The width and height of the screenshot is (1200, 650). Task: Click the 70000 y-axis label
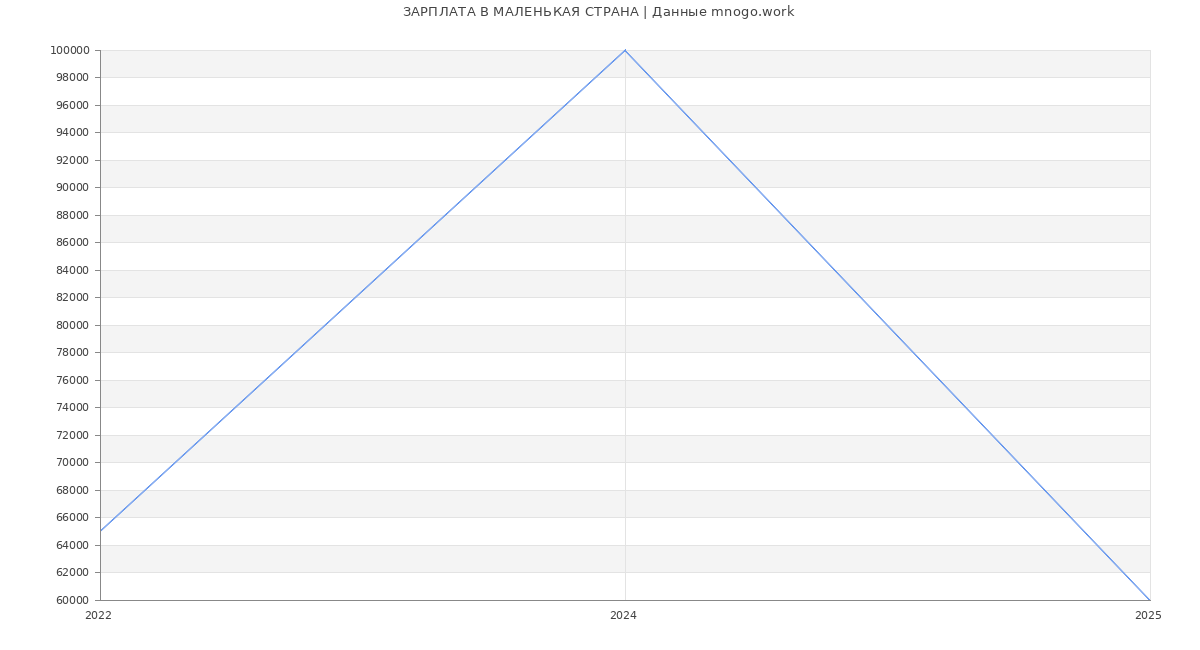[x=72, y=463]
